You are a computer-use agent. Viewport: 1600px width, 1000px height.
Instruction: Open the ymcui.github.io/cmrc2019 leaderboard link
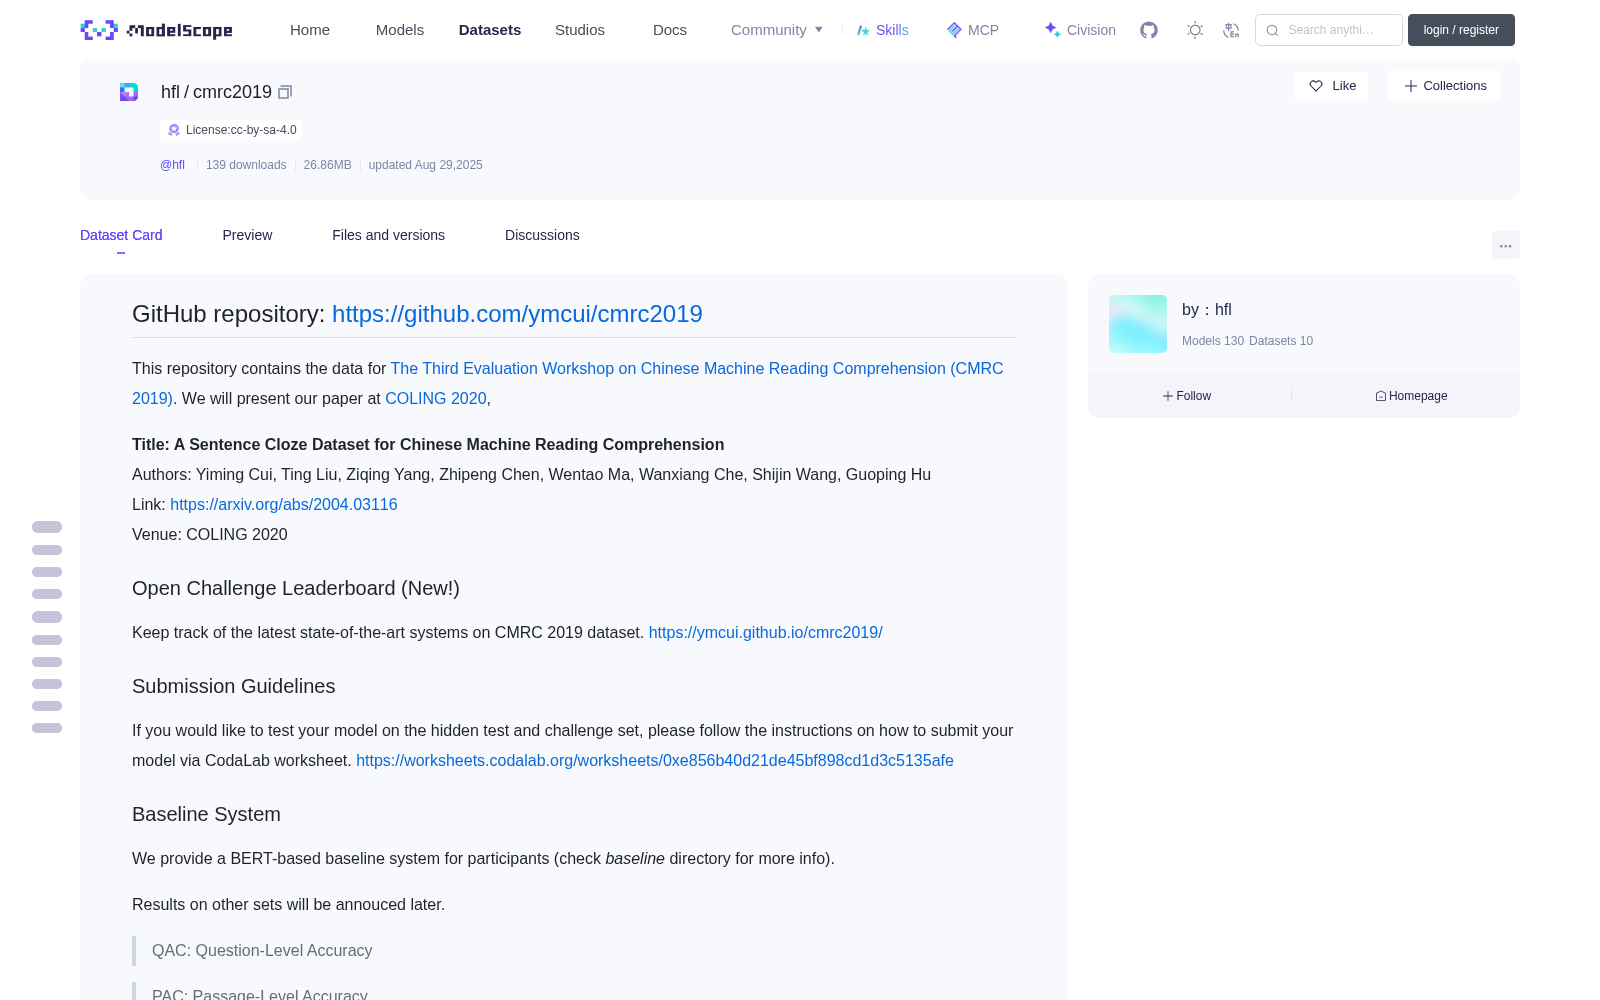click(766, 632)
